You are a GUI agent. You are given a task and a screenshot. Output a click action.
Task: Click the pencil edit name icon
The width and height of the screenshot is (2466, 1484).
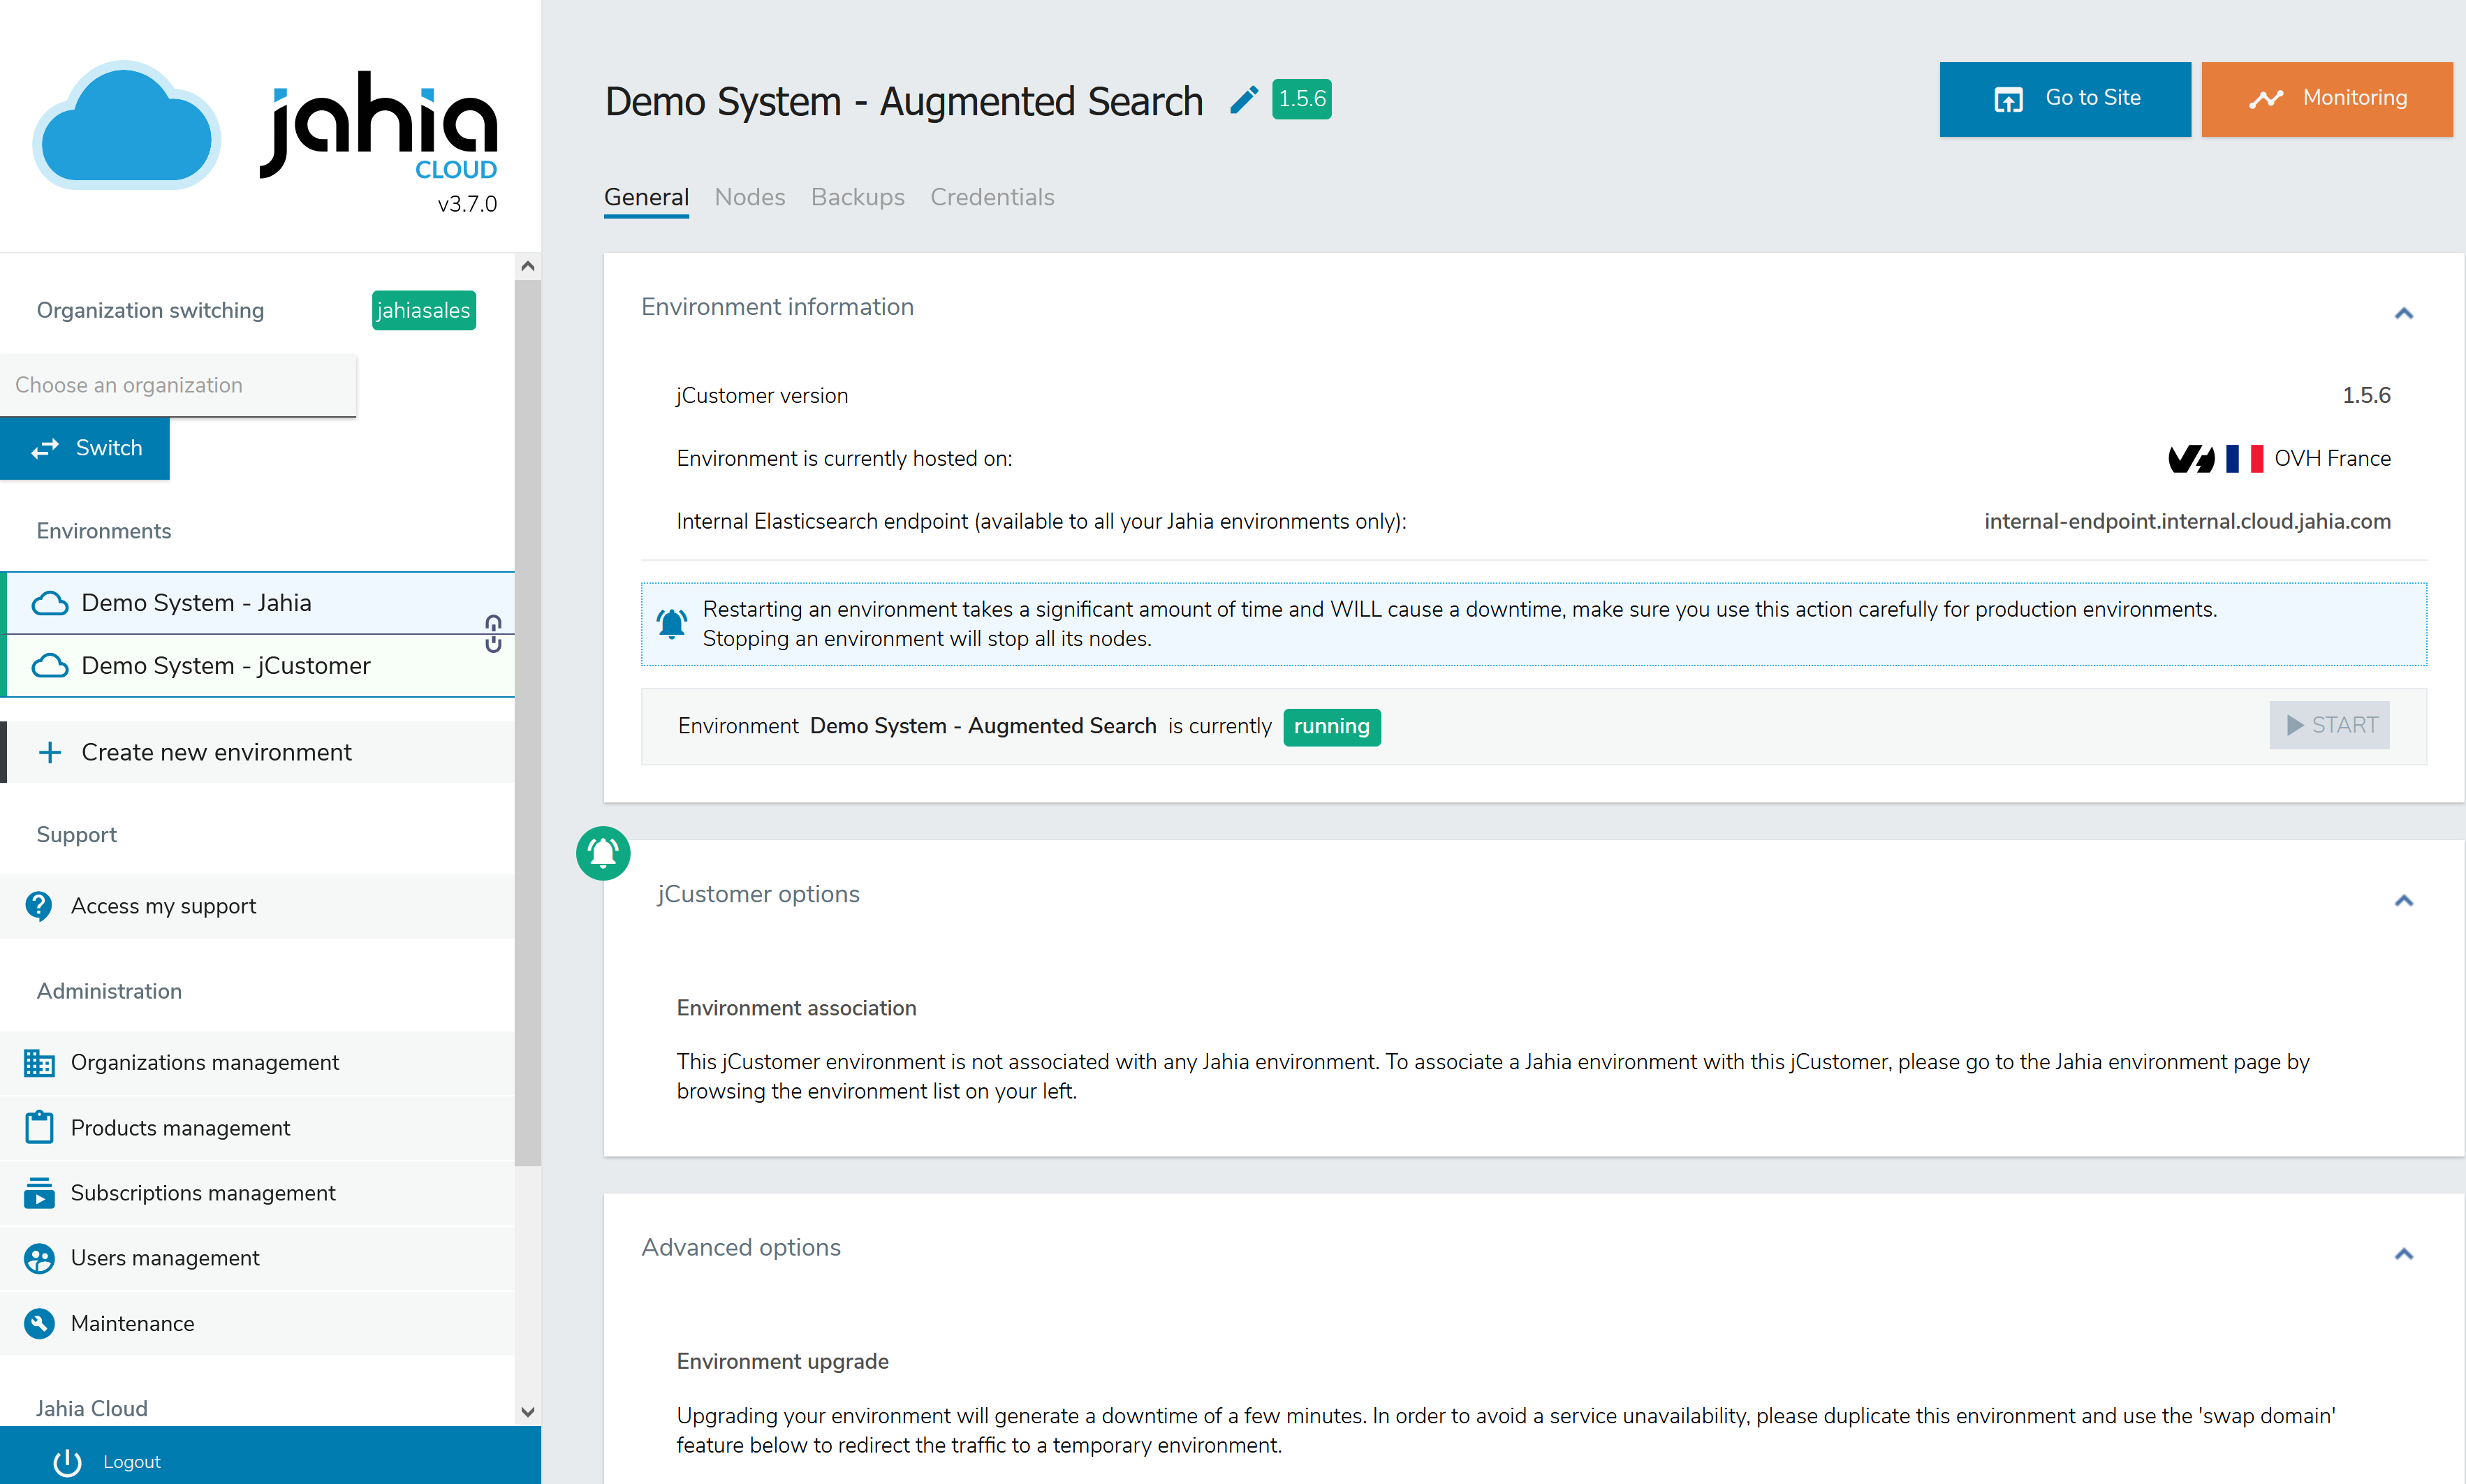[x=1243, y=100]
